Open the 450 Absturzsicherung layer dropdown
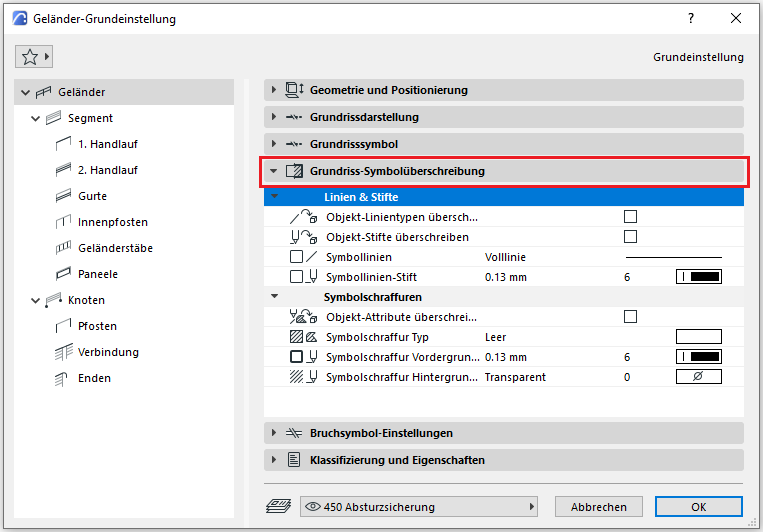 coord(418,507)
